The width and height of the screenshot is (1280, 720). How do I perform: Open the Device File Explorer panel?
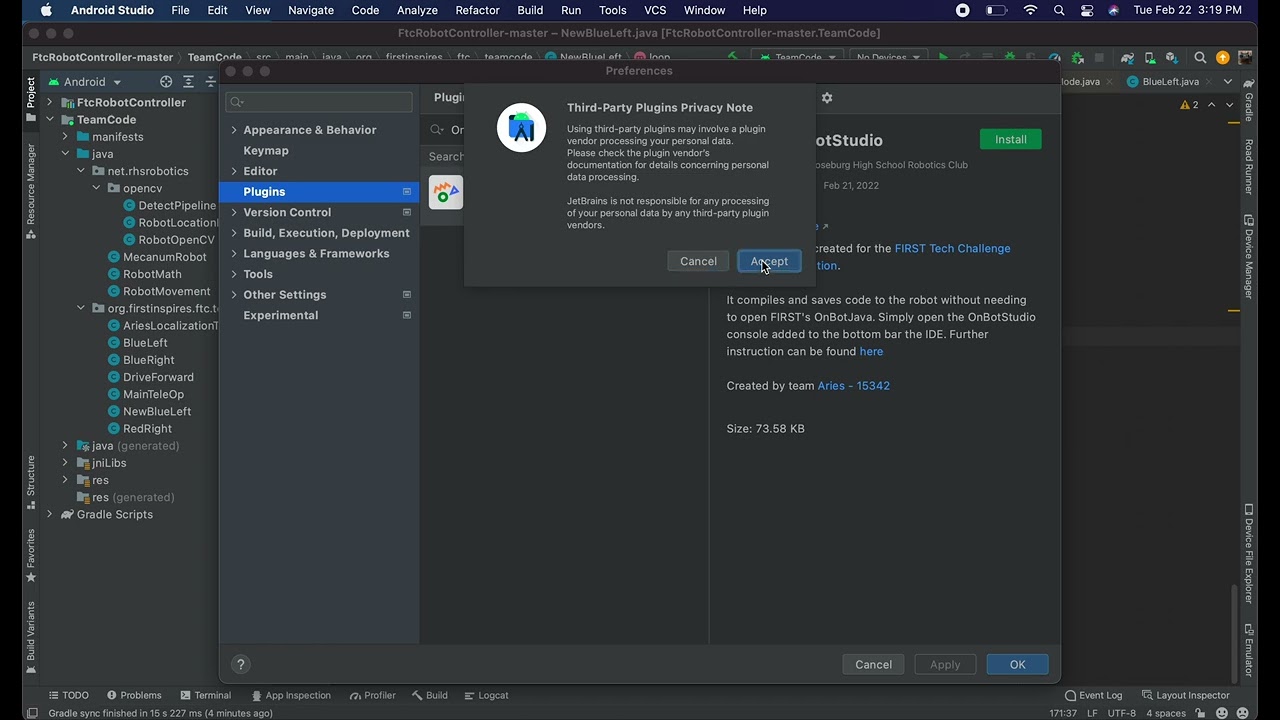[1249, 553]
